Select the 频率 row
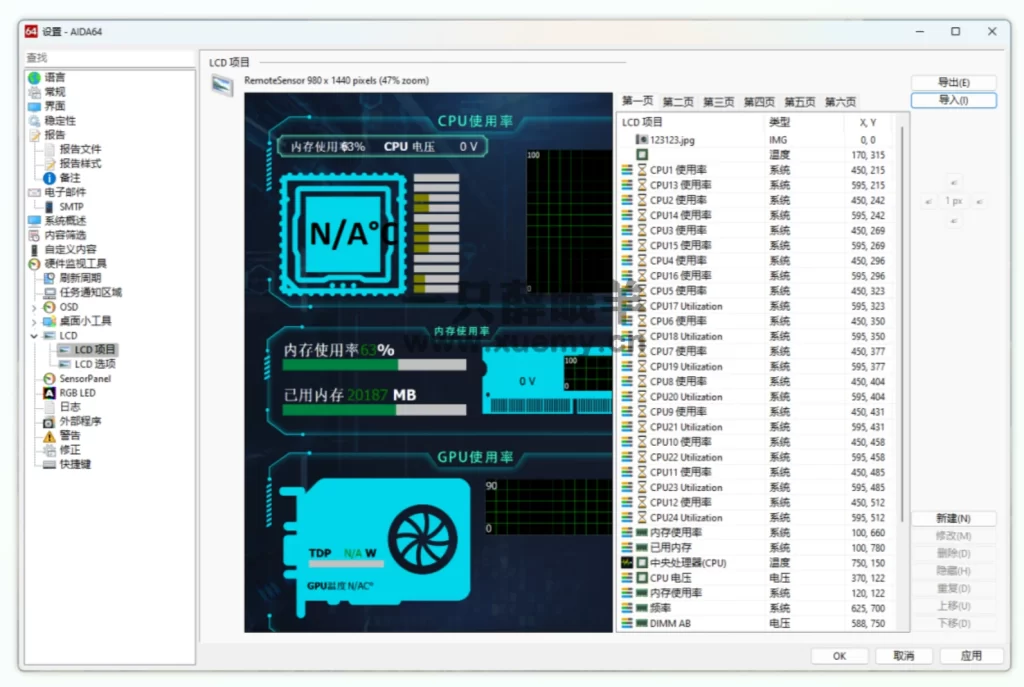 tap(758, 609)
